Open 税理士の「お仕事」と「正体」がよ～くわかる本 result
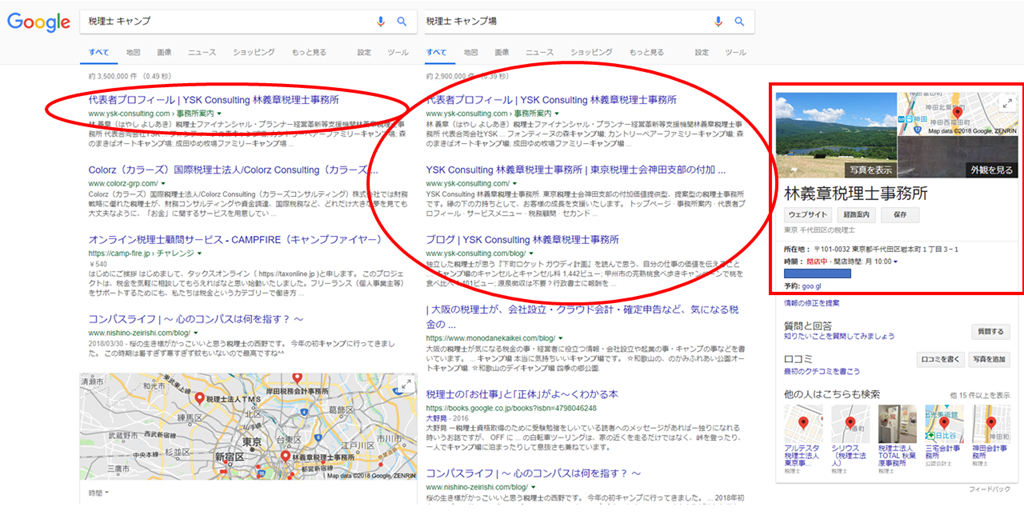The image size is (1024, 515). (522, 394)
